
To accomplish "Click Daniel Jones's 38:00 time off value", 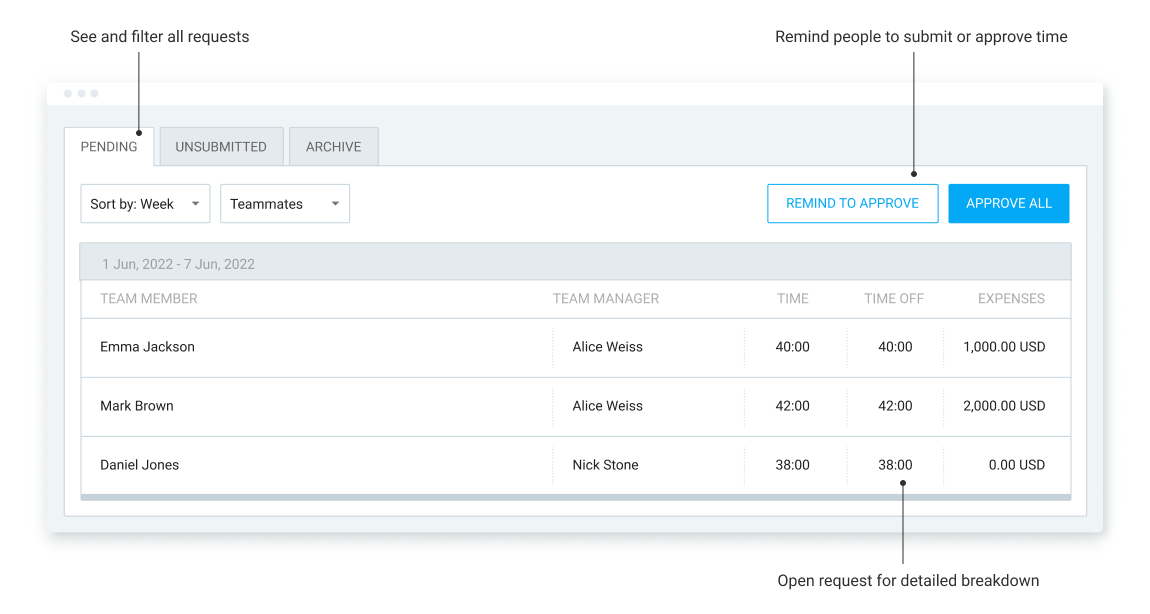I will pyautogui.click(x=895, y=465).
